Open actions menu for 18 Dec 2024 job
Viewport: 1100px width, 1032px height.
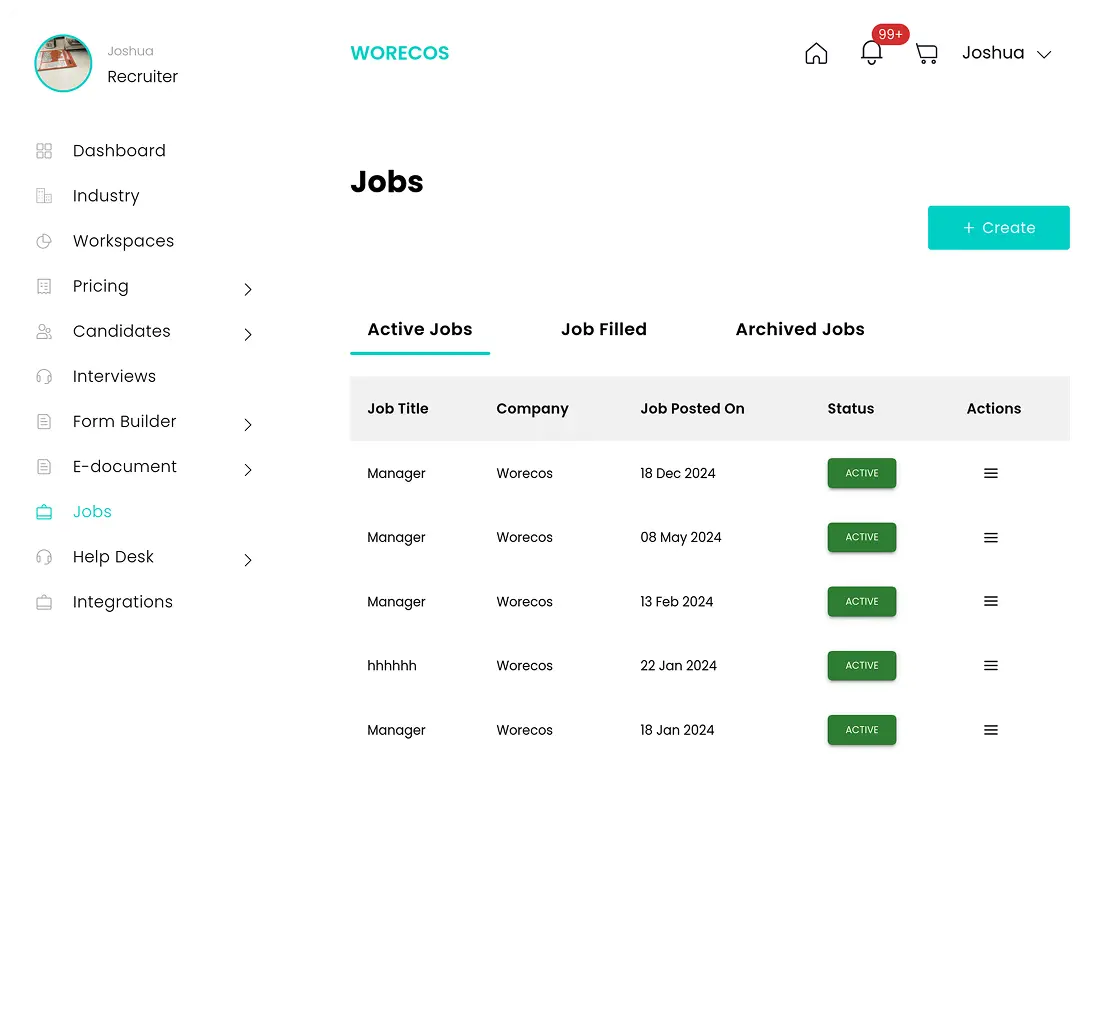tap(991, 473)
